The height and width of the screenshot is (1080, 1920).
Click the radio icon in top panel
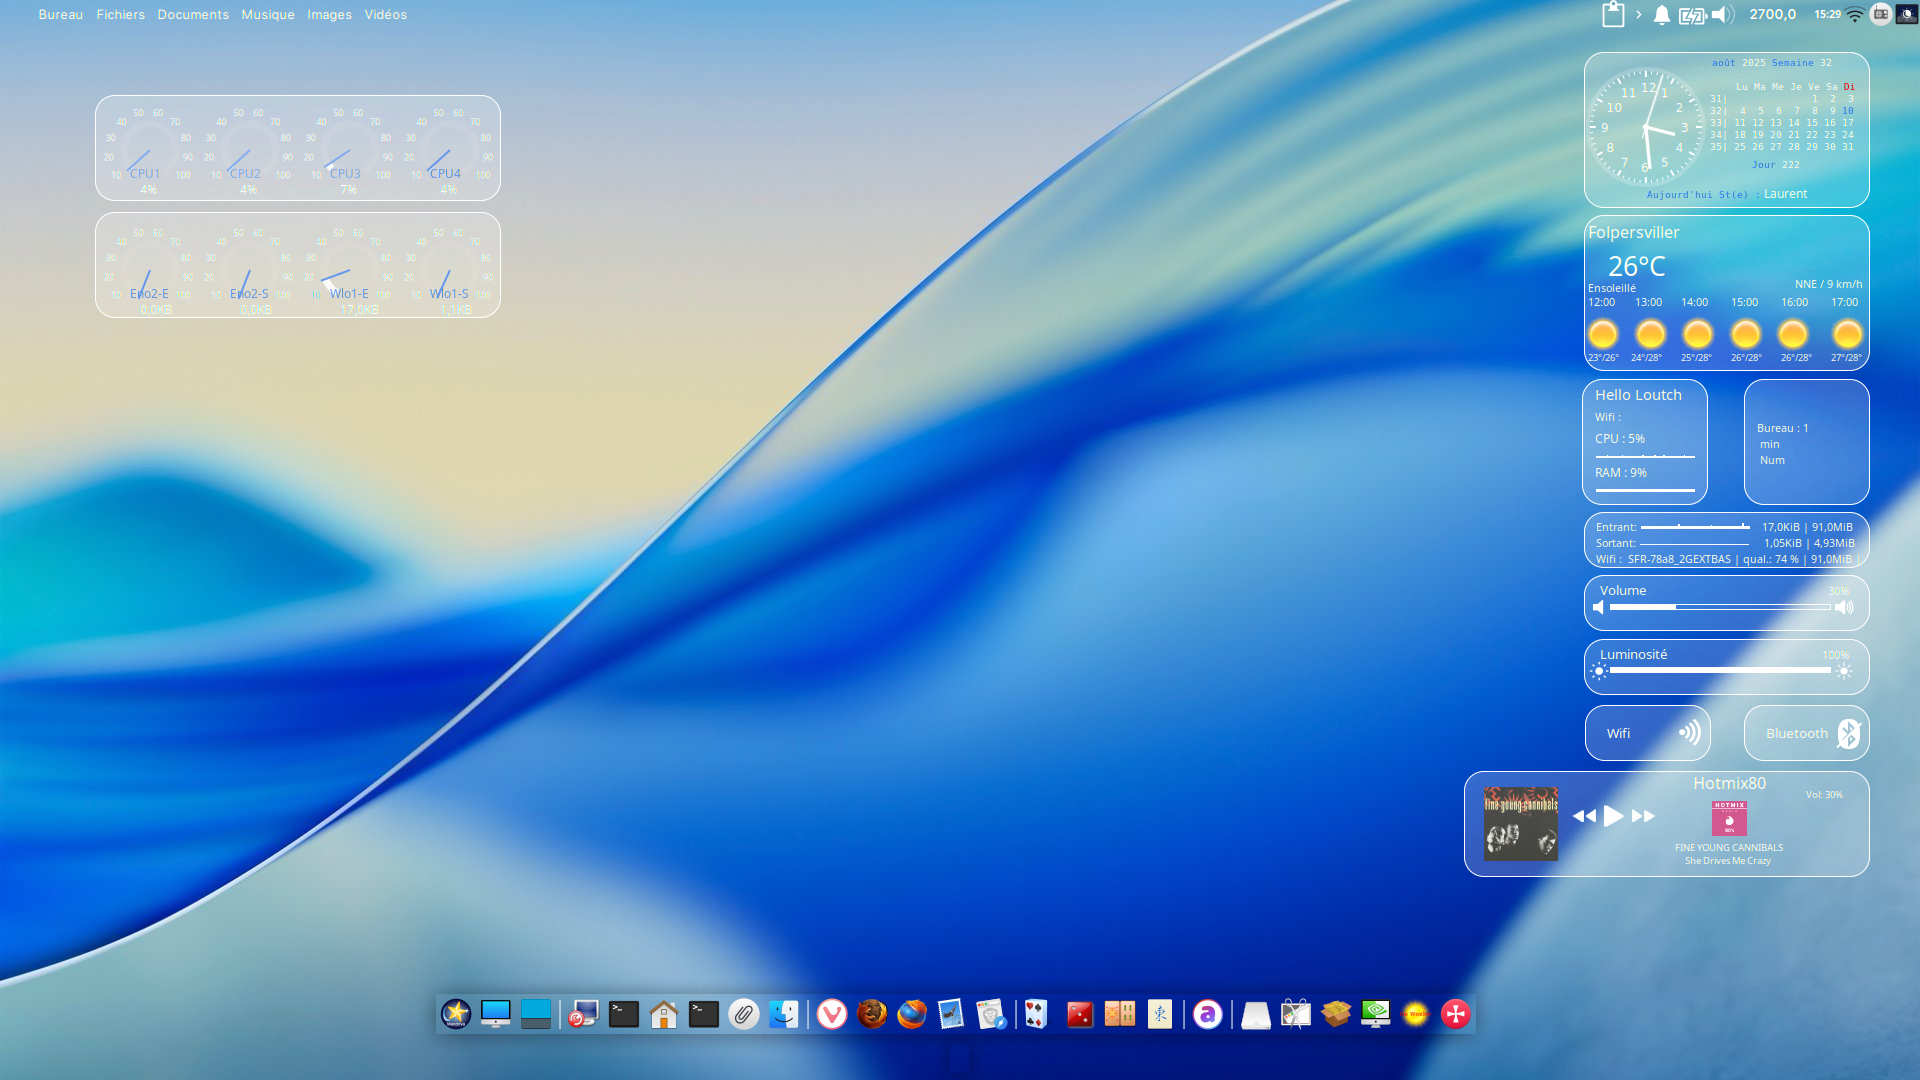pyautogui.click(x=1881, y=14)
